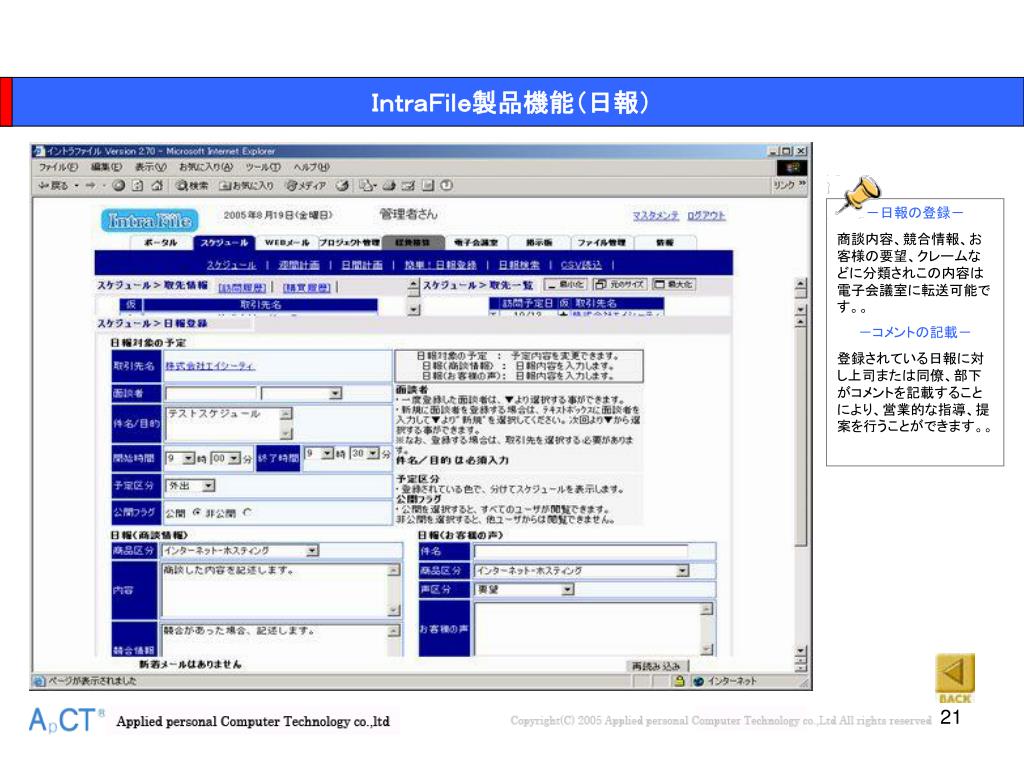Click the 内容 textarea for 商談 details

pyautogui.click(x=281, y=590)
